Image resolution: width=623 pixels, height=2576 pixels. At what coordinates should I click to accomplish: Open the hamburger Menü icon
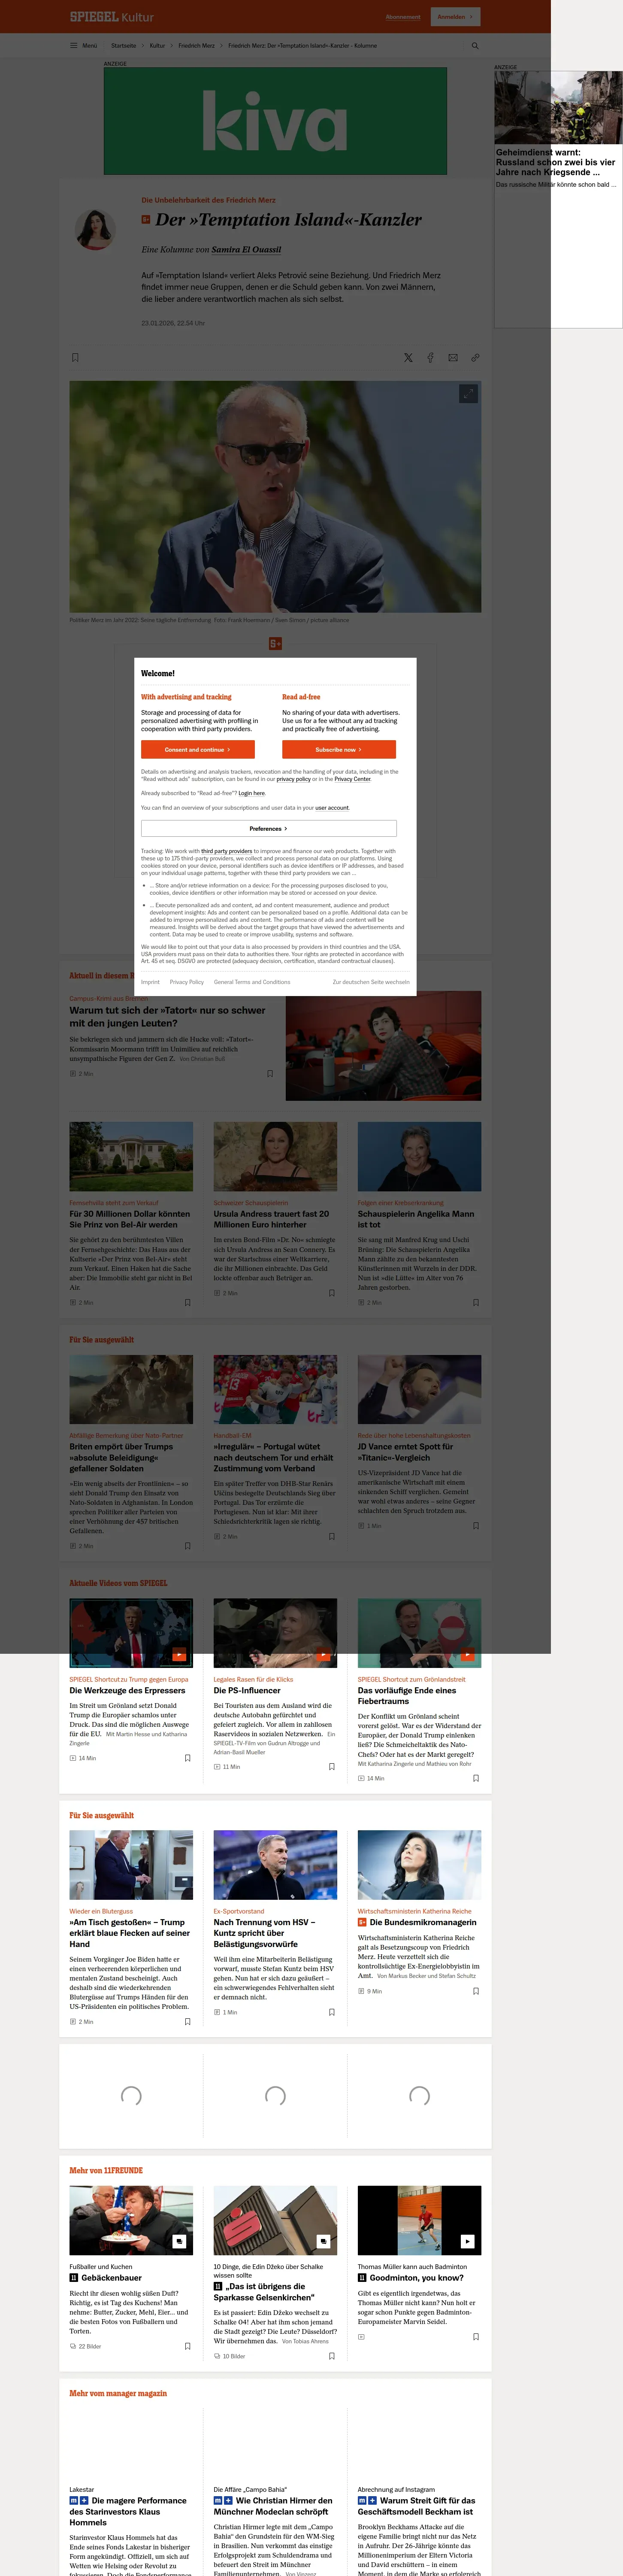click(x=73, y=45)
